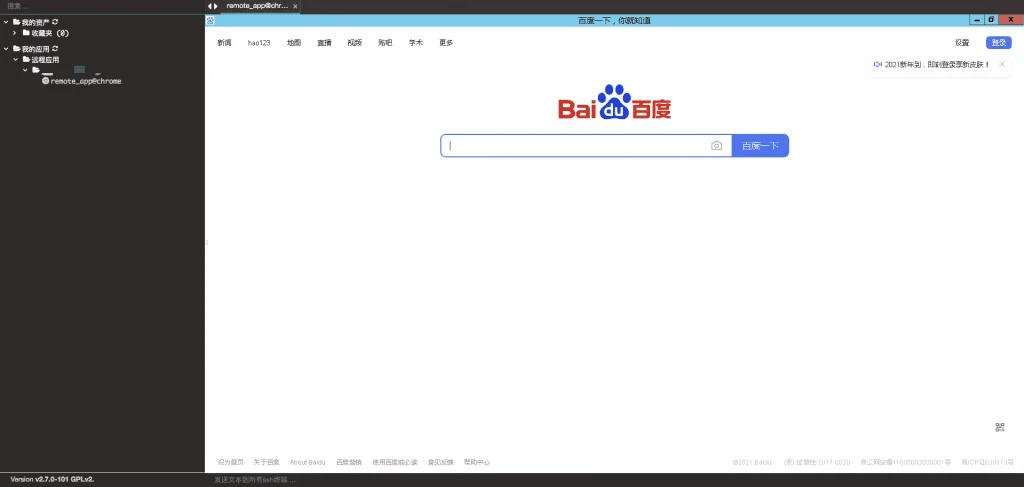Click the 我的应用 label
This screenshot has width=1024, height=487.
tap(35, 49)
